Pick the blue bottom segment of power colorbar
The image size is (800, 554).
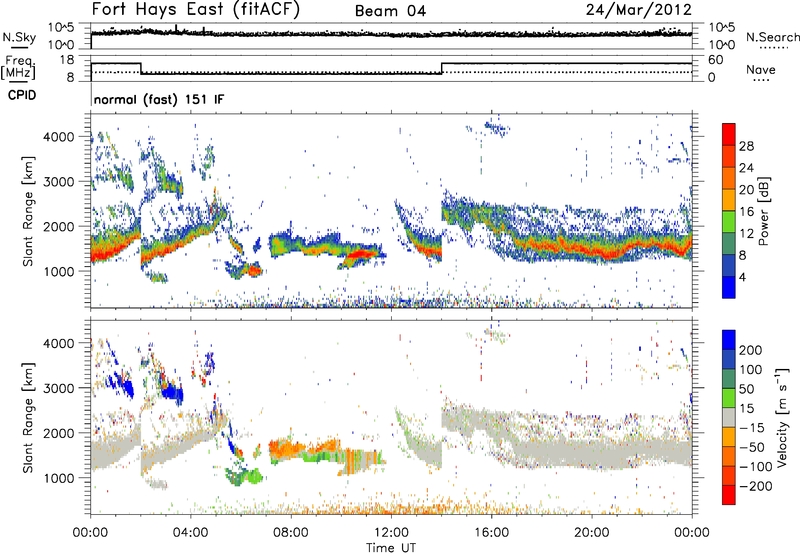point(729,287)
